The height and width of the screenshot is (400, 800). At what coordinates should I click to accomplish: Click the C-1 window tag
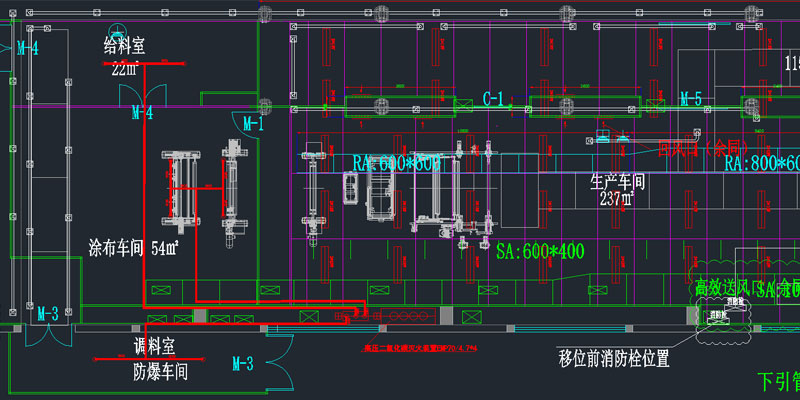point(493,99)
